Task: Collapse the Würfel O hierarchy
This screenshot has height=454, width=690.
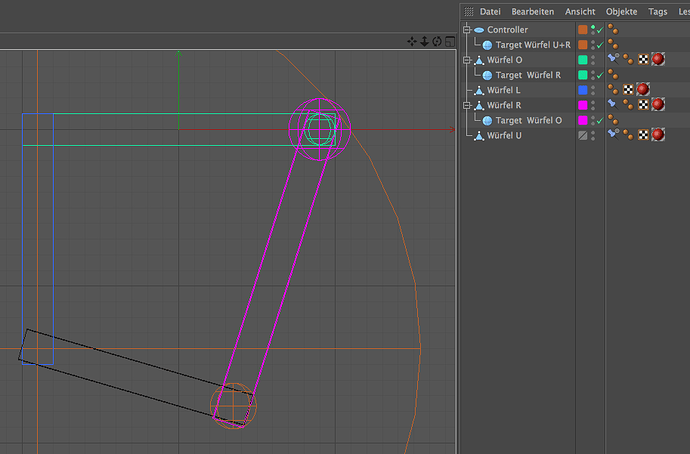Action: (x=467, y=60)
